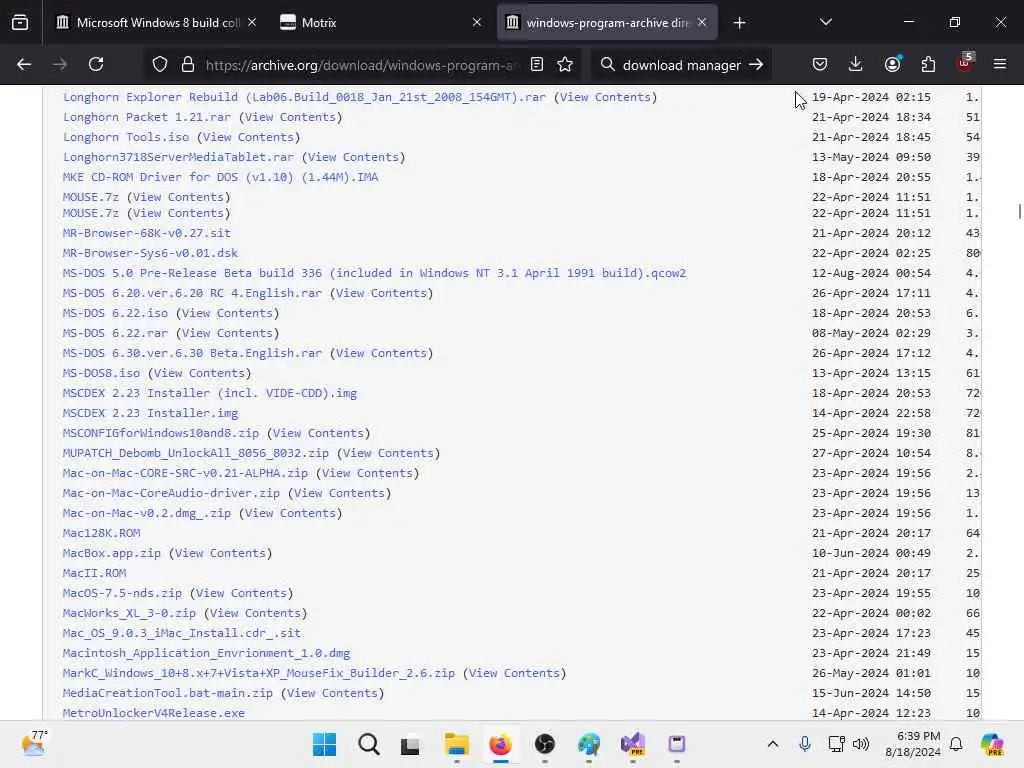Reload the current page
This screenshot has width=1024, height=768.
96,65
